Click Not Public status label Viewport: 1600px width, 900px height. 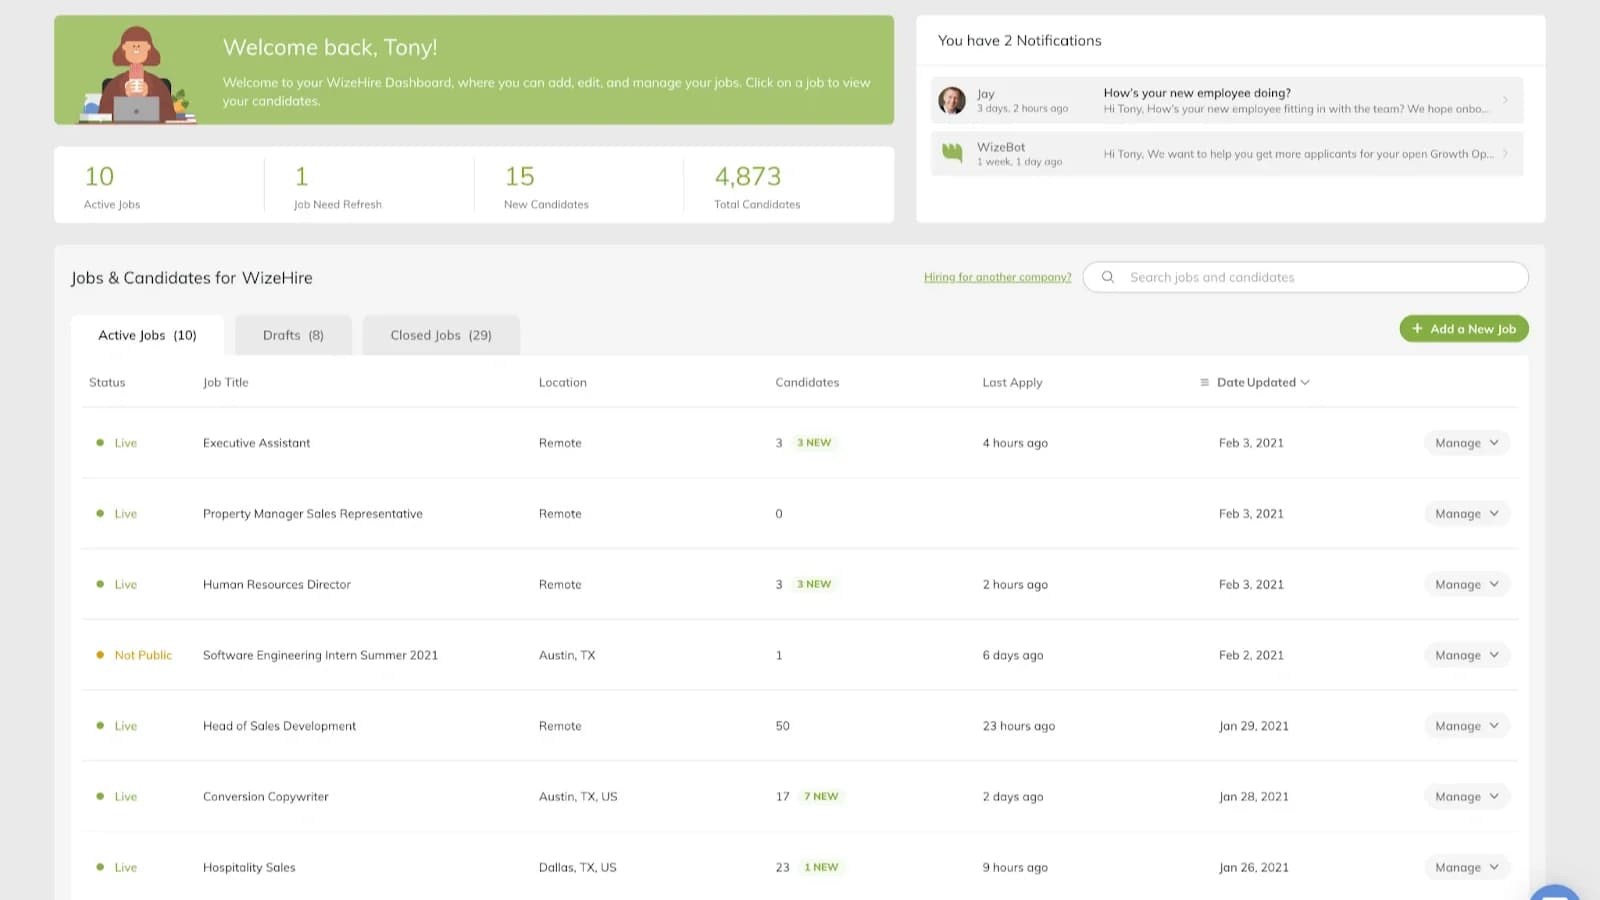coord(143,656)
